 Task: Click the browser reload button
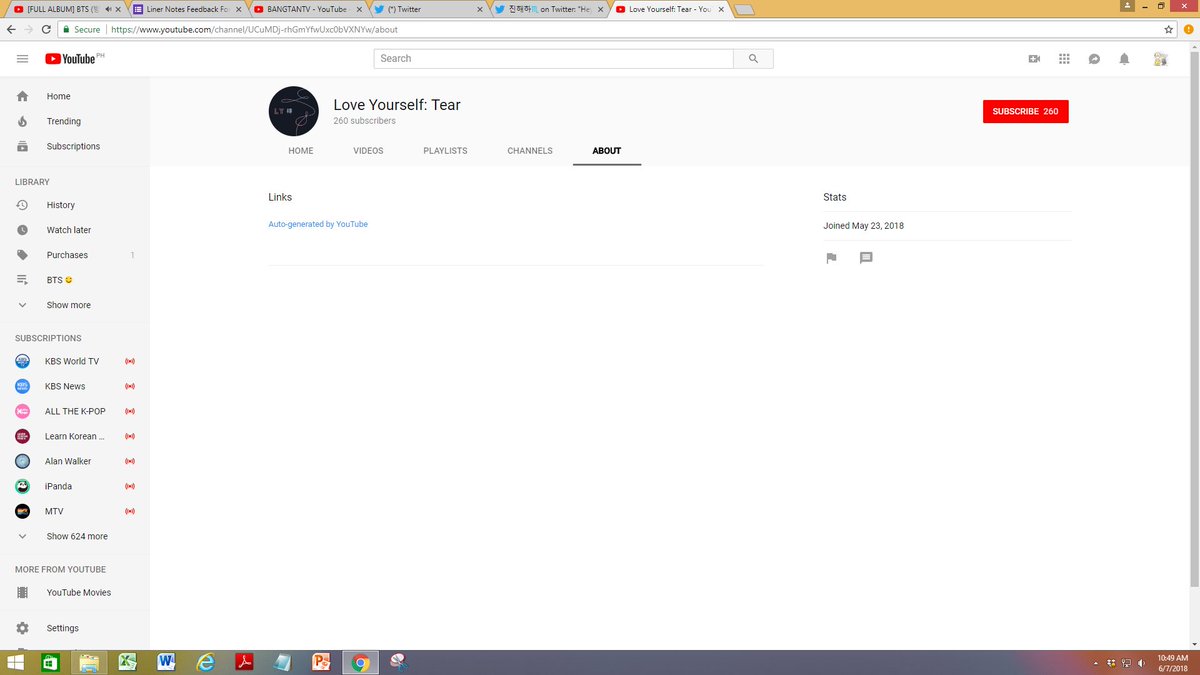click(x=46, y=29)
